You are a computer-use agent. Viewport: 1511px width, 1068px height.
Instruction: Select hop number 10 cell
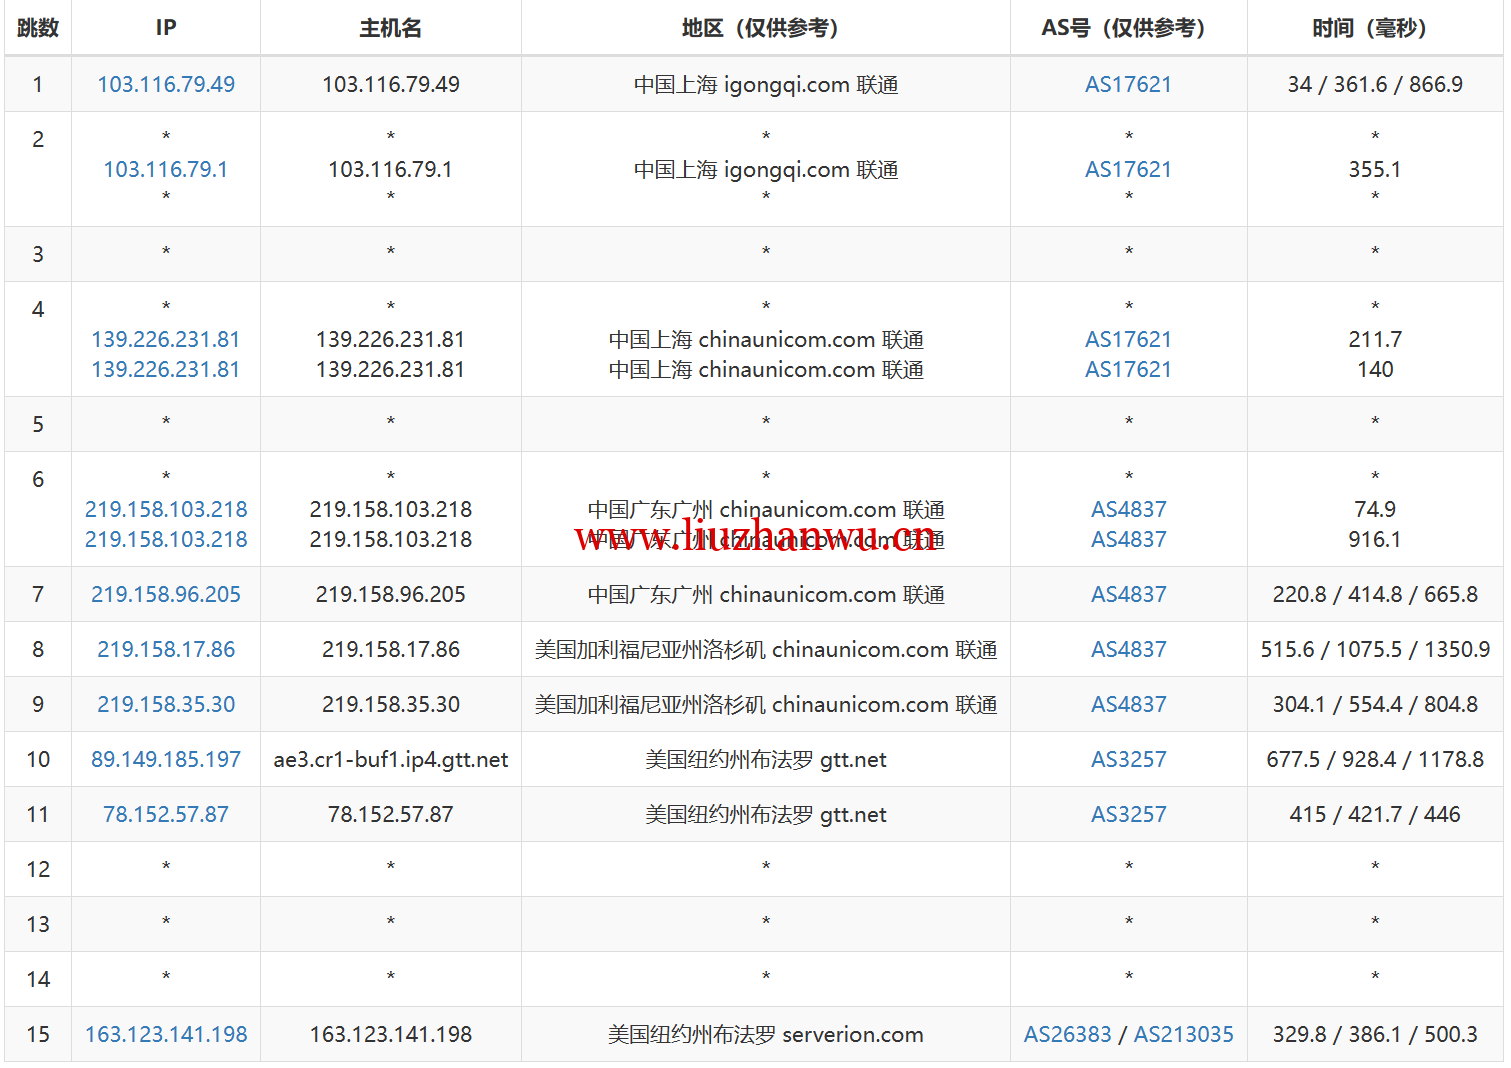(38, 759)
